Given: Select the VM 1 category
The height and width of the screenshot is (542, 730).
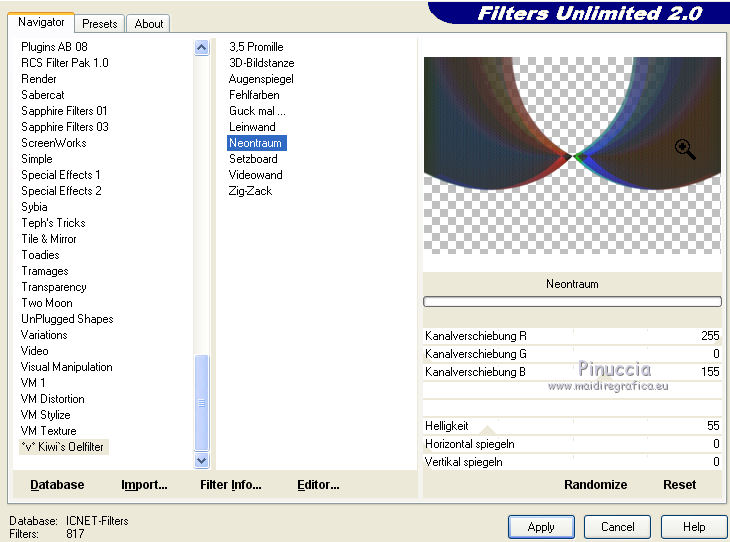Looking at the screenshot, I should (33, 383).
